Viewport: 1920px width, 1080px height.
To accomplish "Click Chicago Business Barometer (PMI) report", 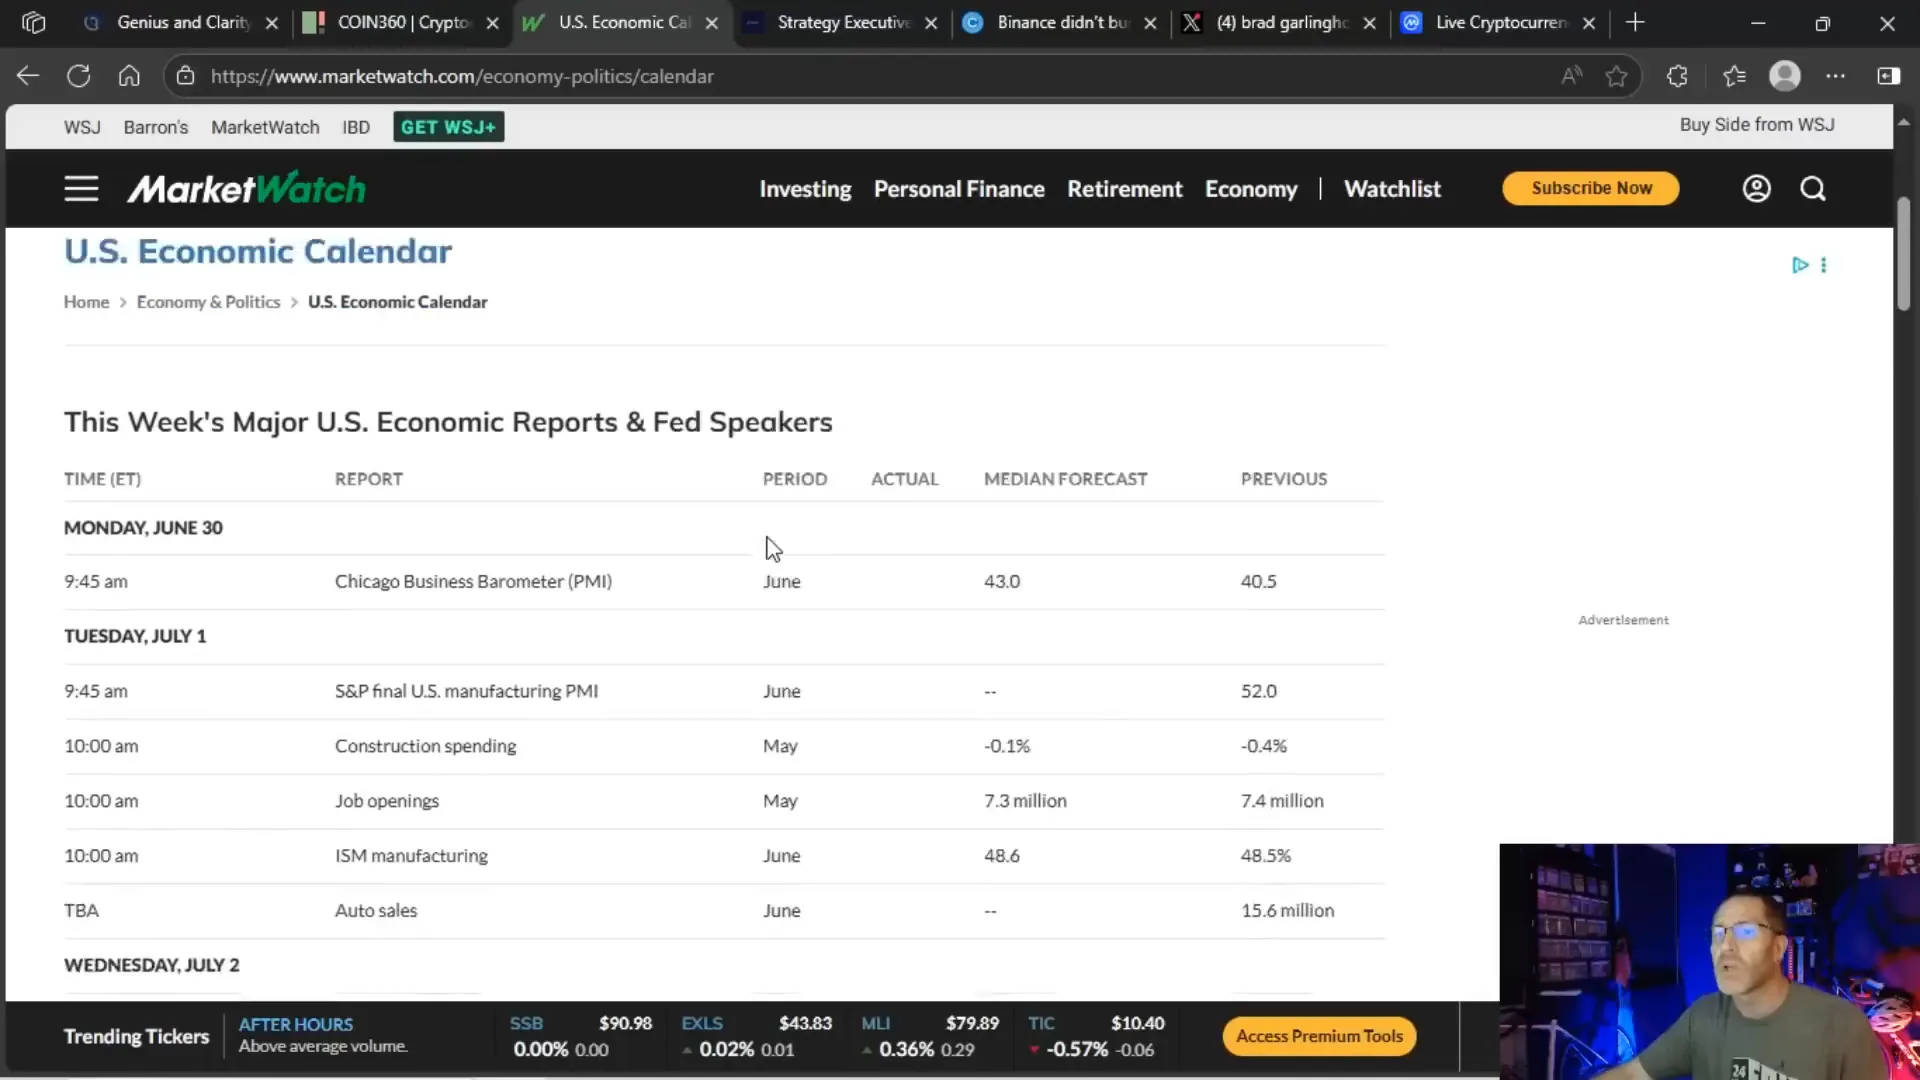I will click(x=473, y=582).
